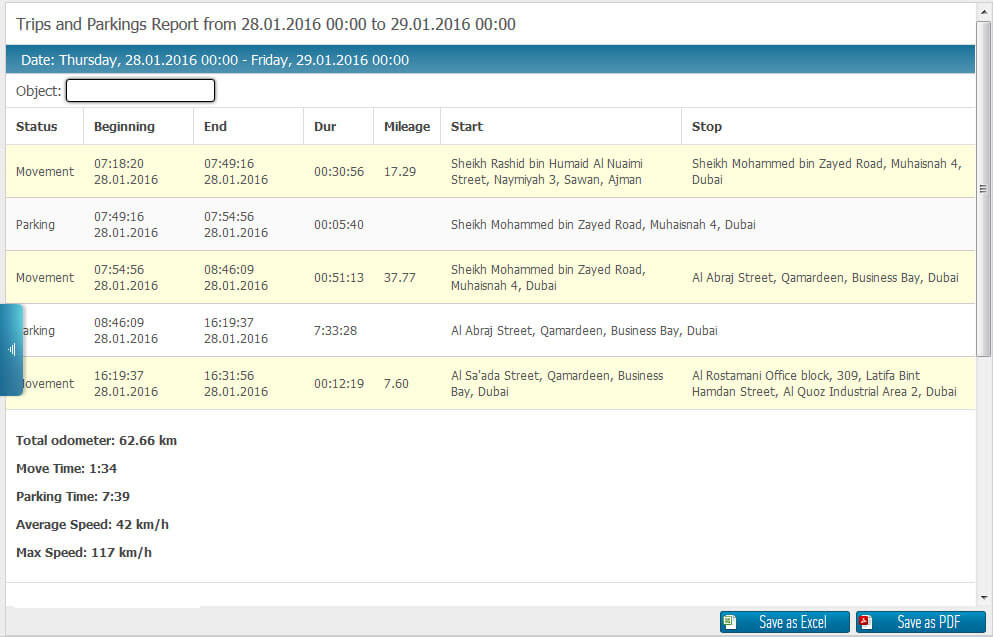The width and height of the screenshot is (993, 637).
Task: Select the 7.60 mileage cell
Action: 396,384
